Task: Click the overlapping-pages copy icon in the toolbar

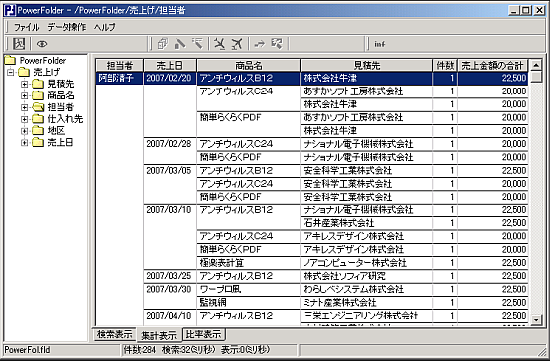Action: 162,44
